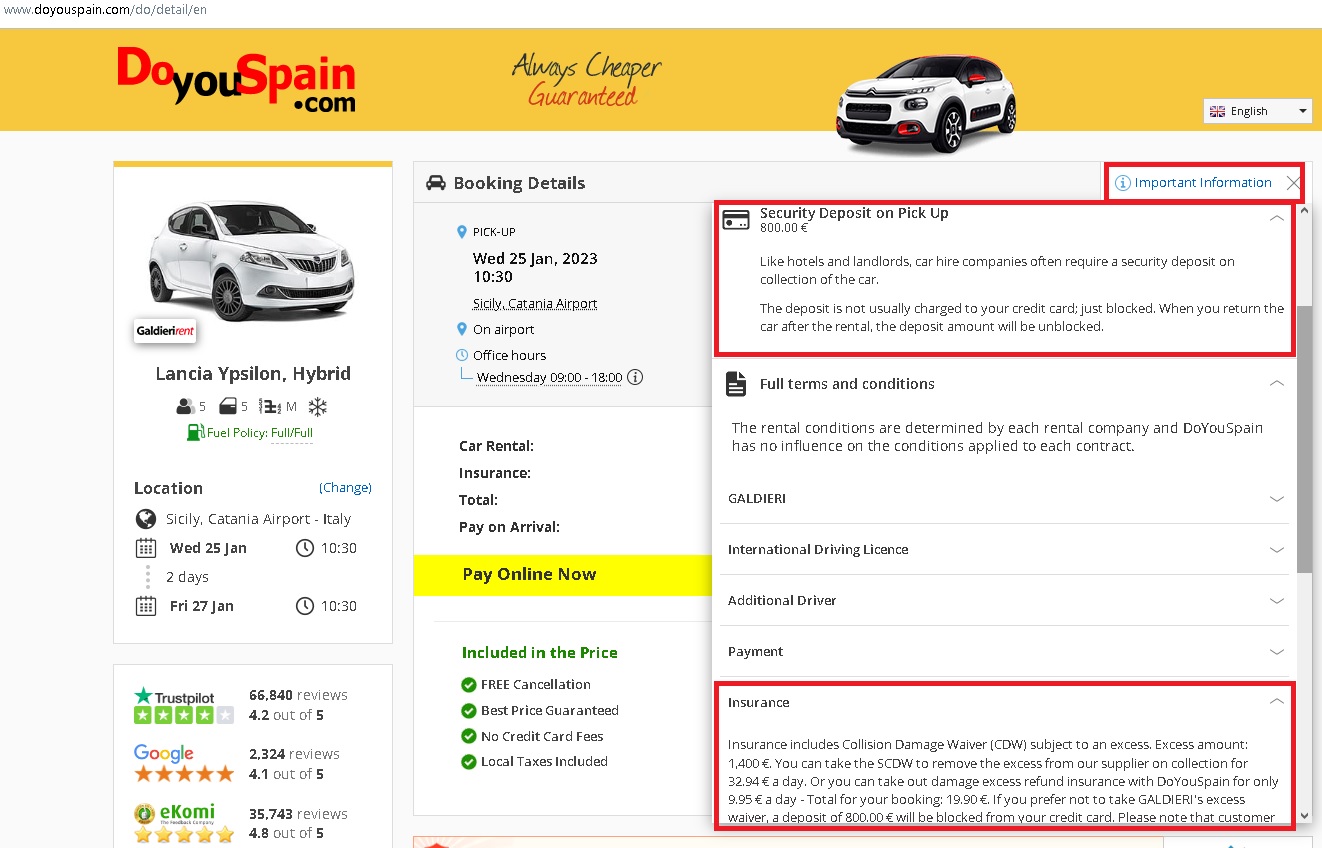Click the credit card icon for Security Deposit
This screenshot has height=848, width=1322.
pos(736,220)
